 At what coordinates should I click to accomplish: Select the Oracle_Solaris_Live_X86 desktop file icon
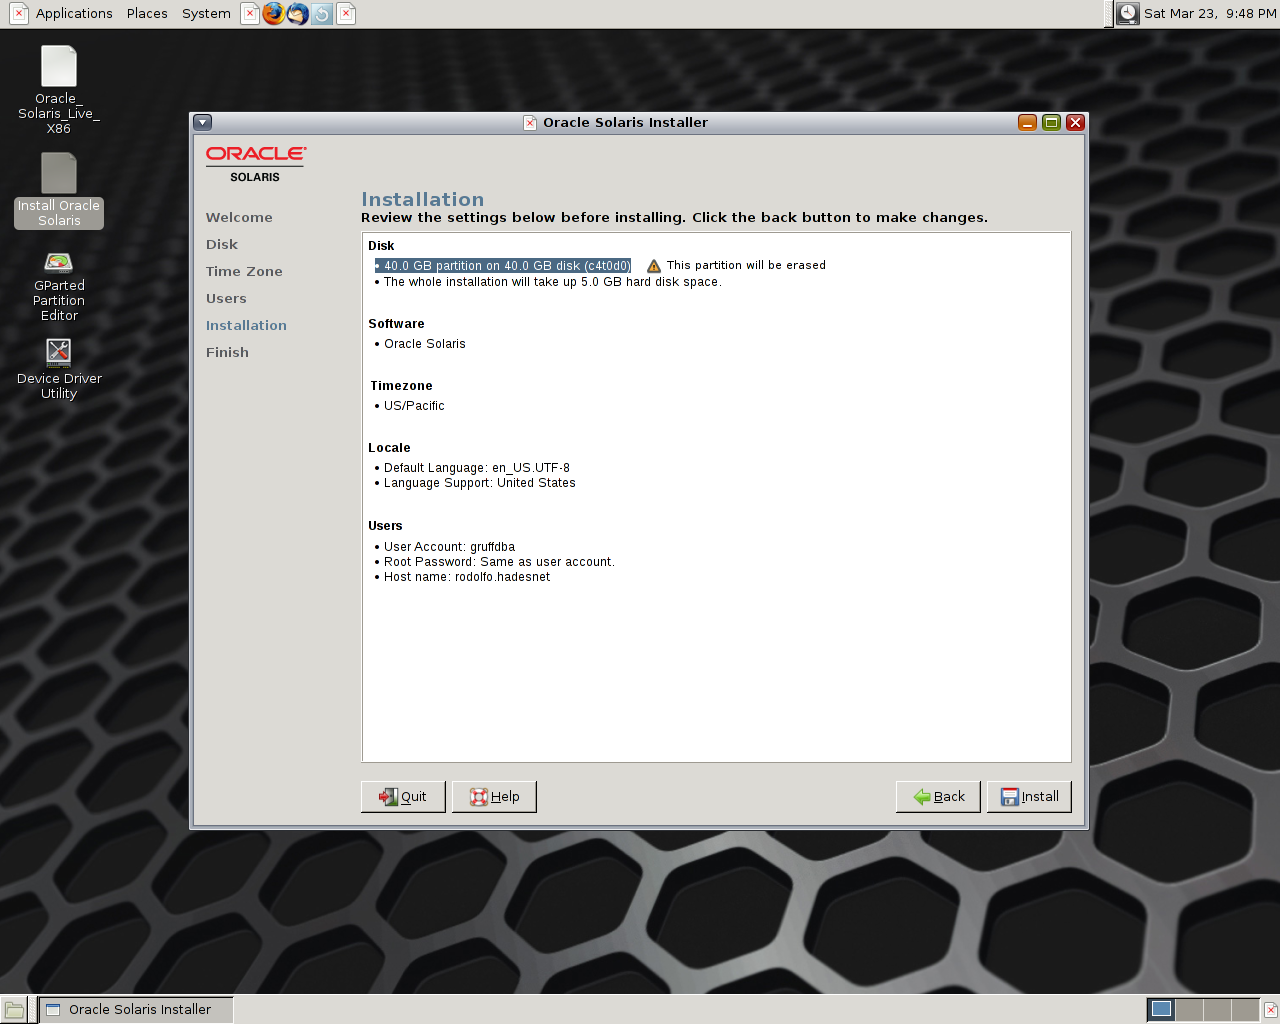[x=59, y=67]
